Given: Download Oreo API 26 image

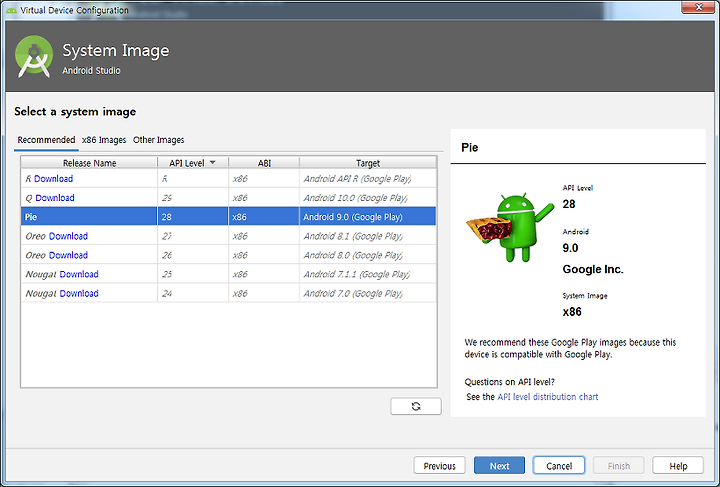Looking at the screenshot, I should point(68,255).
